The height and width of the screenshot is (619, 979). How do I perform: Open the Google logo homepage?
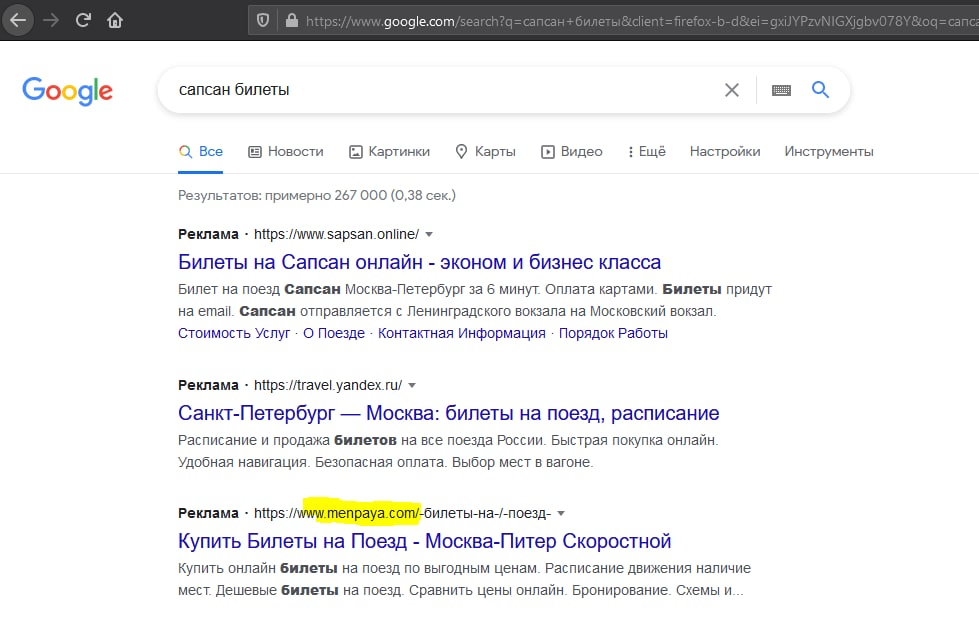(x=67, y=91)
